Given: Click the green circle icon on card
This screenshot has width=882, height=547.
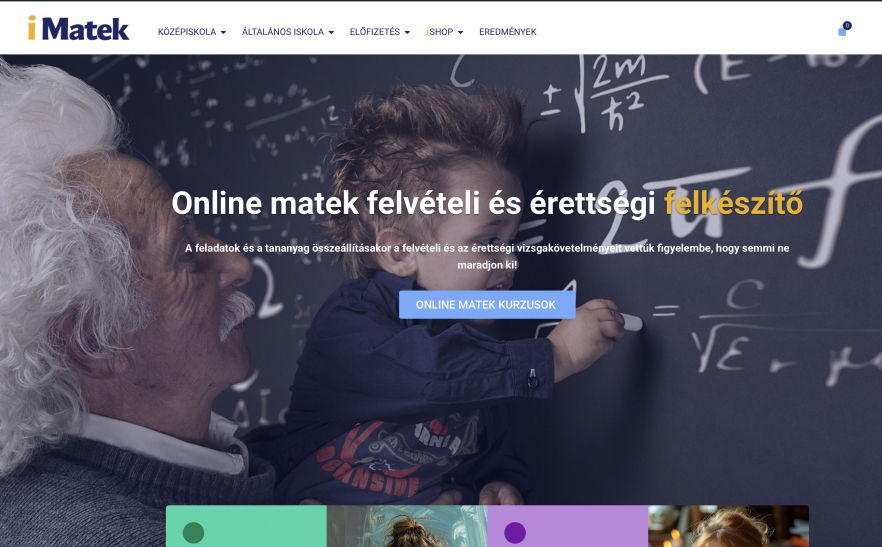Looking at the screenshot, I should pos(194,532).
